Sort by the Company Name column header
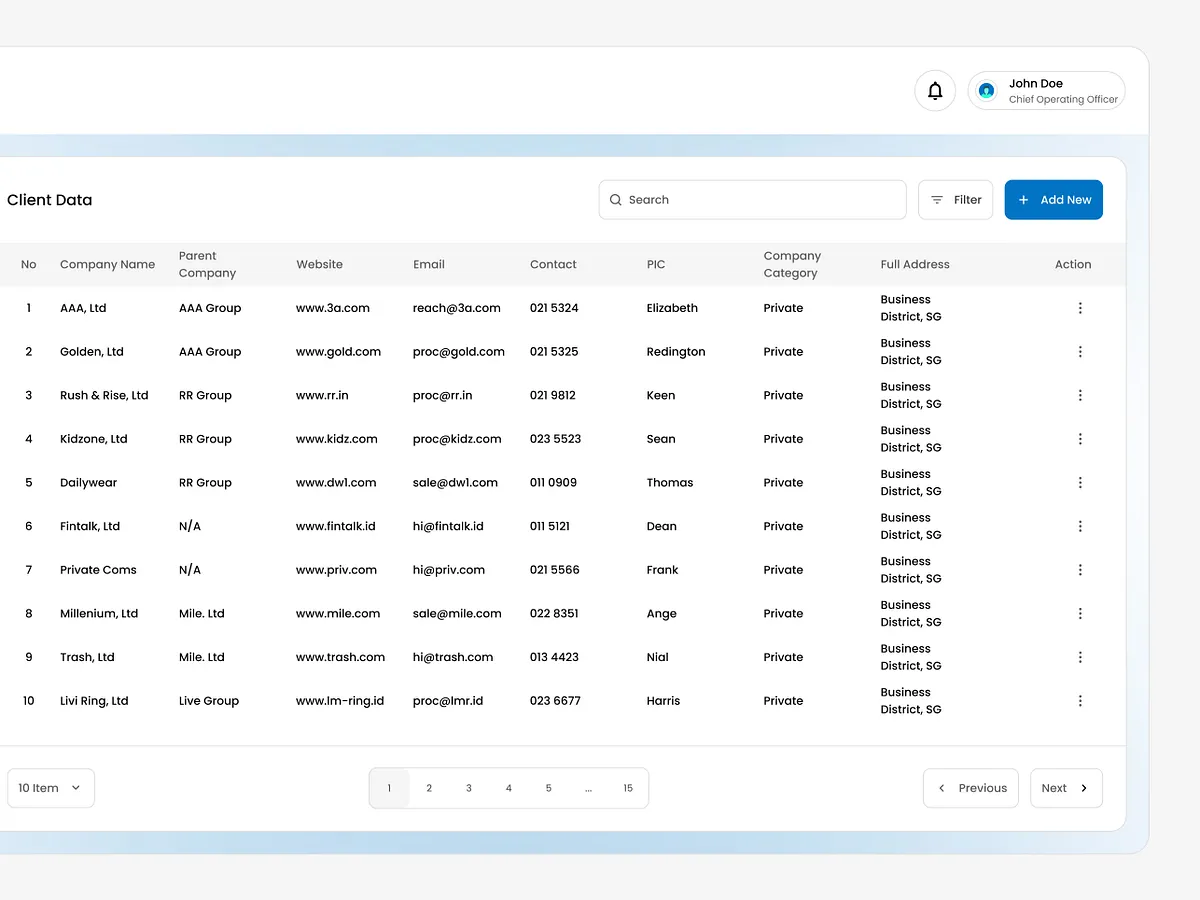The image size is (1200, 900). 107,265
